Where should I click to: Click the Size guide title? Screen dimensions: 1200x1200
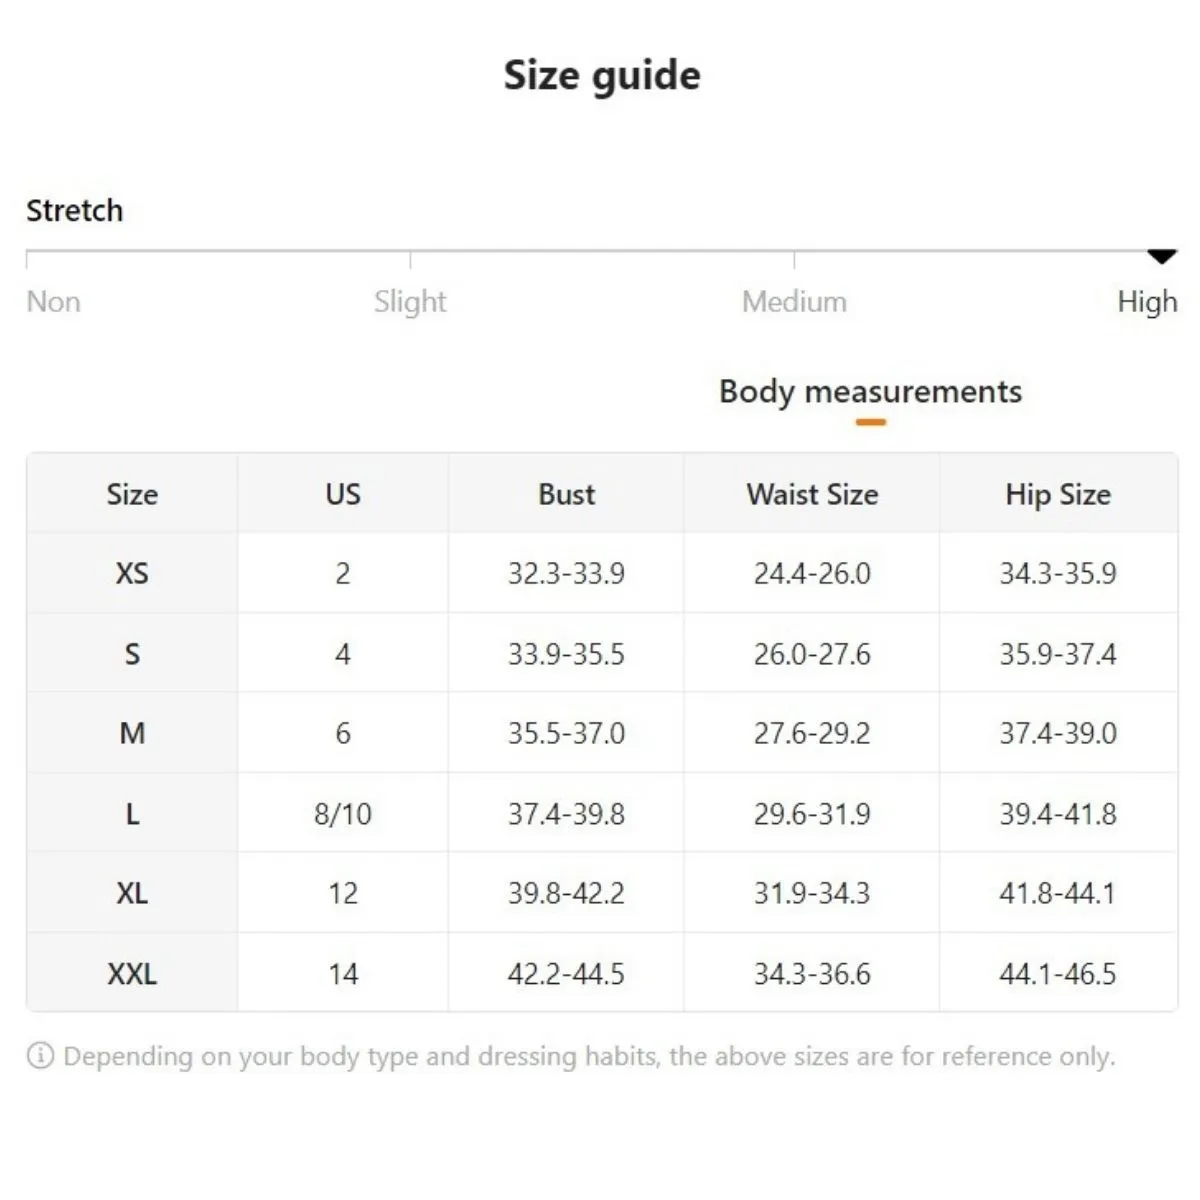602,76
